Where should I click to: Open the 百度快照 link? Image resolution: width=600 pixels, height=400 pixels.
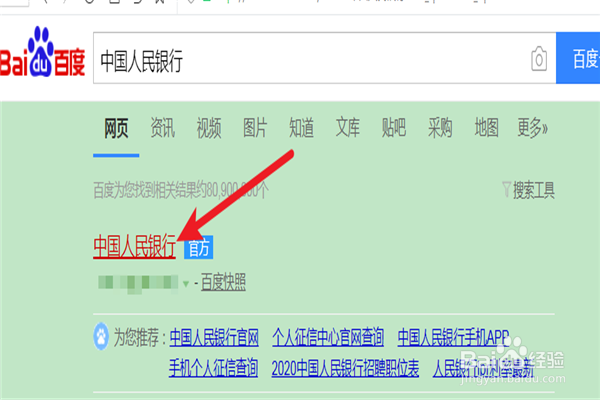[x=223, y=282]
